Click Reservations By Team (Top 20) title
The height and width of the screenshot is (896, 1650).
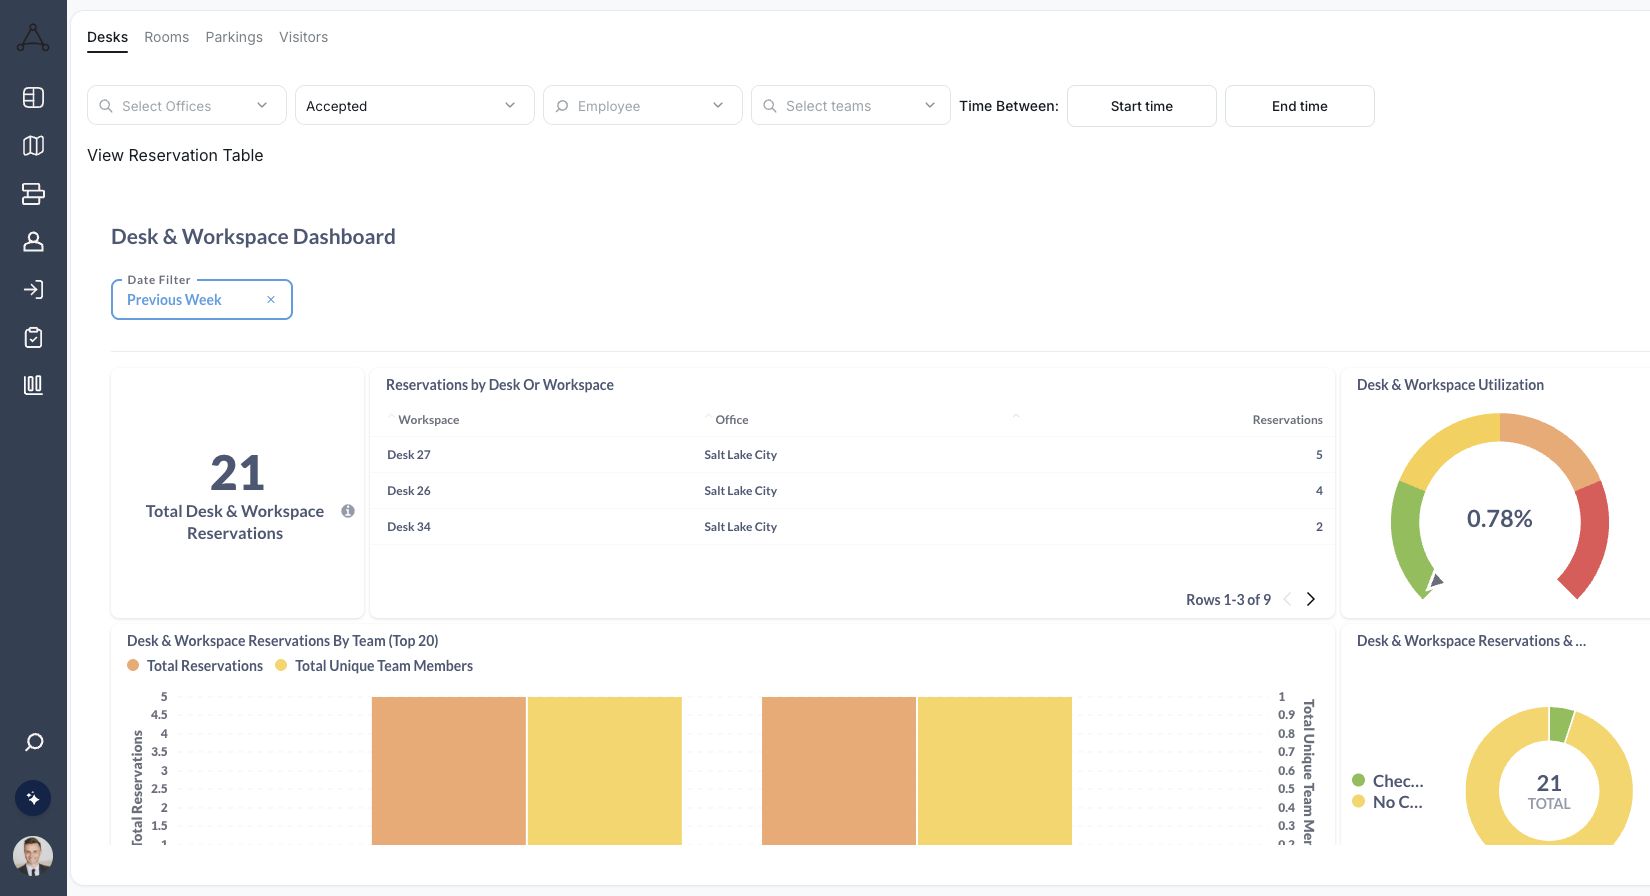(x=282, y=641)
